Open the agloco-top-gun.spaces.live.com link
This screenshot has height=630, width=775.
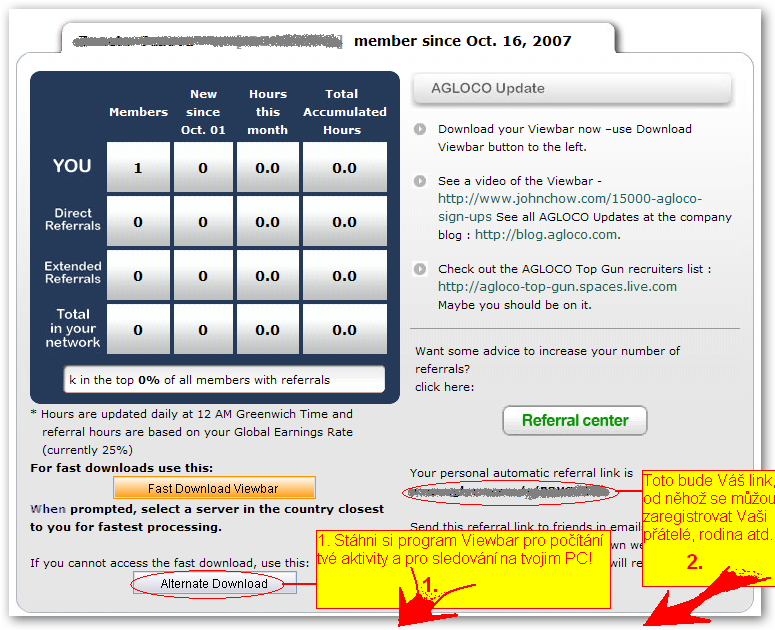pyautogui.click(x=557, y=287)
